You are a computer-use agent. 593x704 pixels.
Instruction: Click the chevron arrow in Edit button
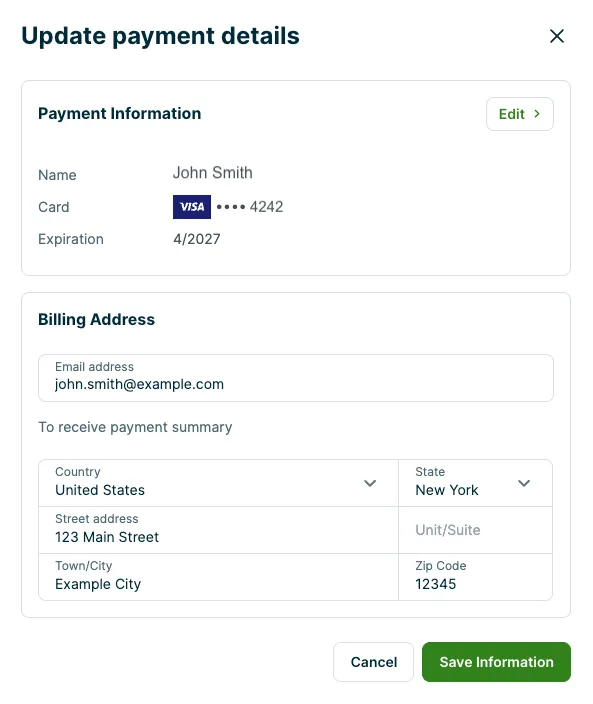[x=537, y=114]
